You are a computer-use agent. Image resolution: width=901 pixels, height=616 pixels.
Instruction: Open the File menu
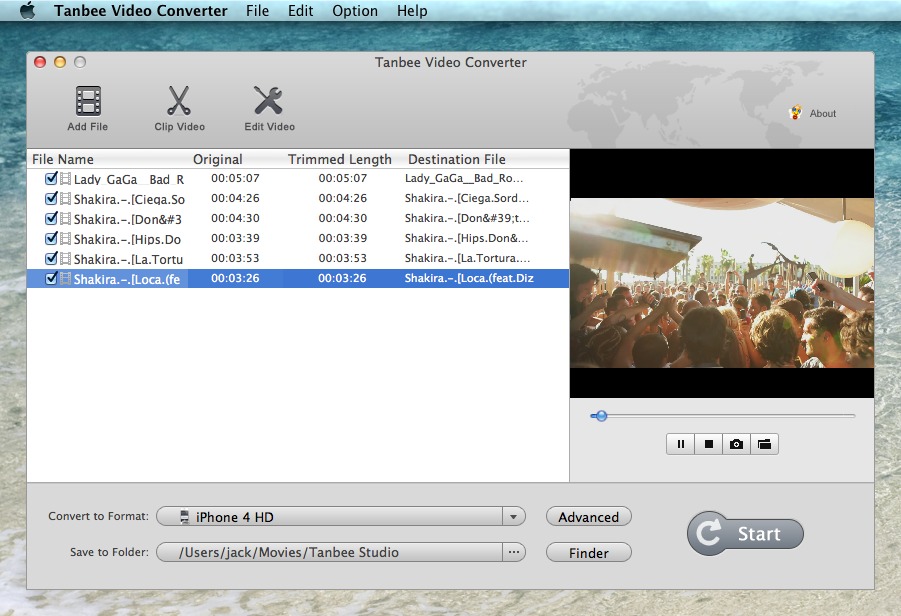257,11
